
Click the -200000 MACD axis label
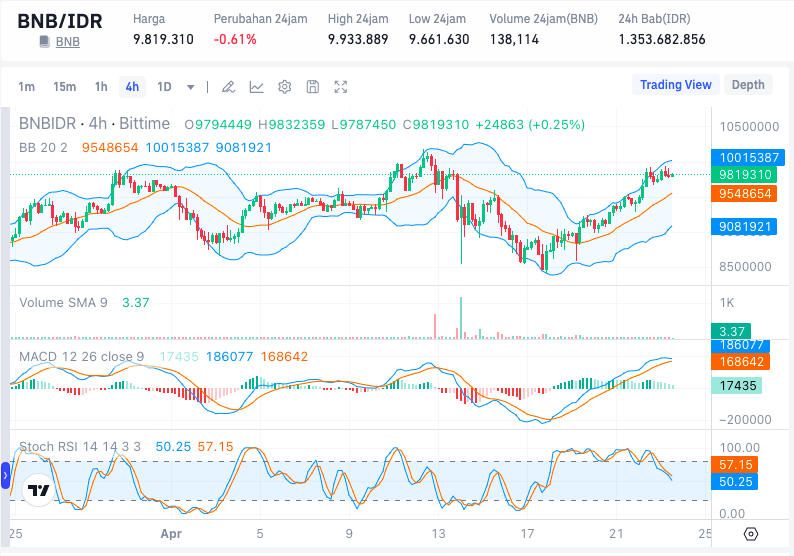pyautogui.click(x=745, y=420)
